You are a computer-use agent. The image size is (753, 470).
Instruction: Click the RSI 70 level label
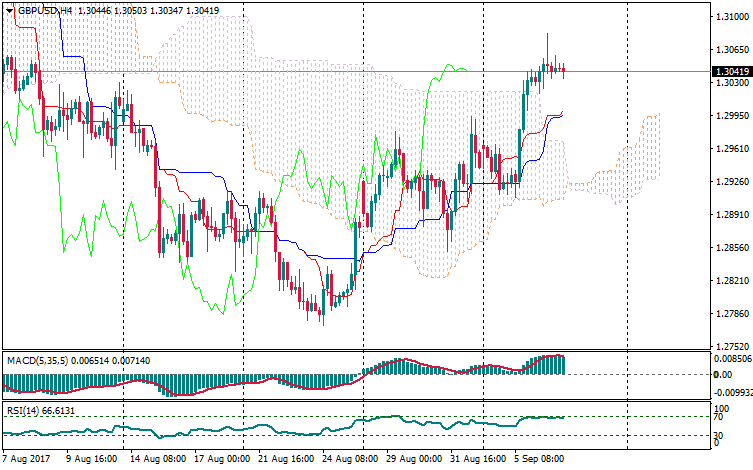click(x=719, y=417)
